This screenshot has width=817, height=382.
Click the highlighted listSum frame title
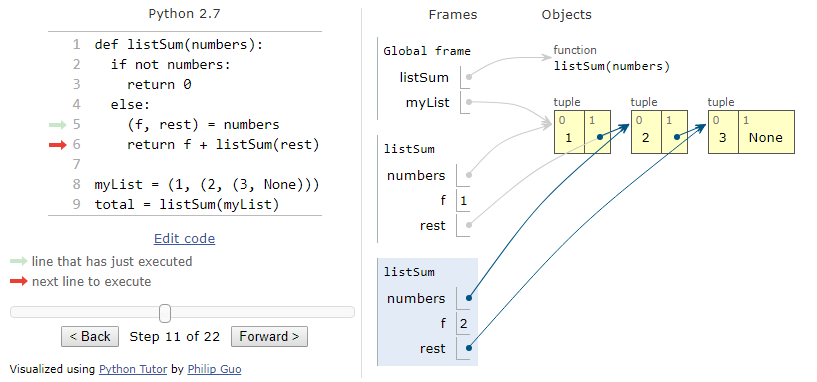pyautogui.click(x=409, y=272)
